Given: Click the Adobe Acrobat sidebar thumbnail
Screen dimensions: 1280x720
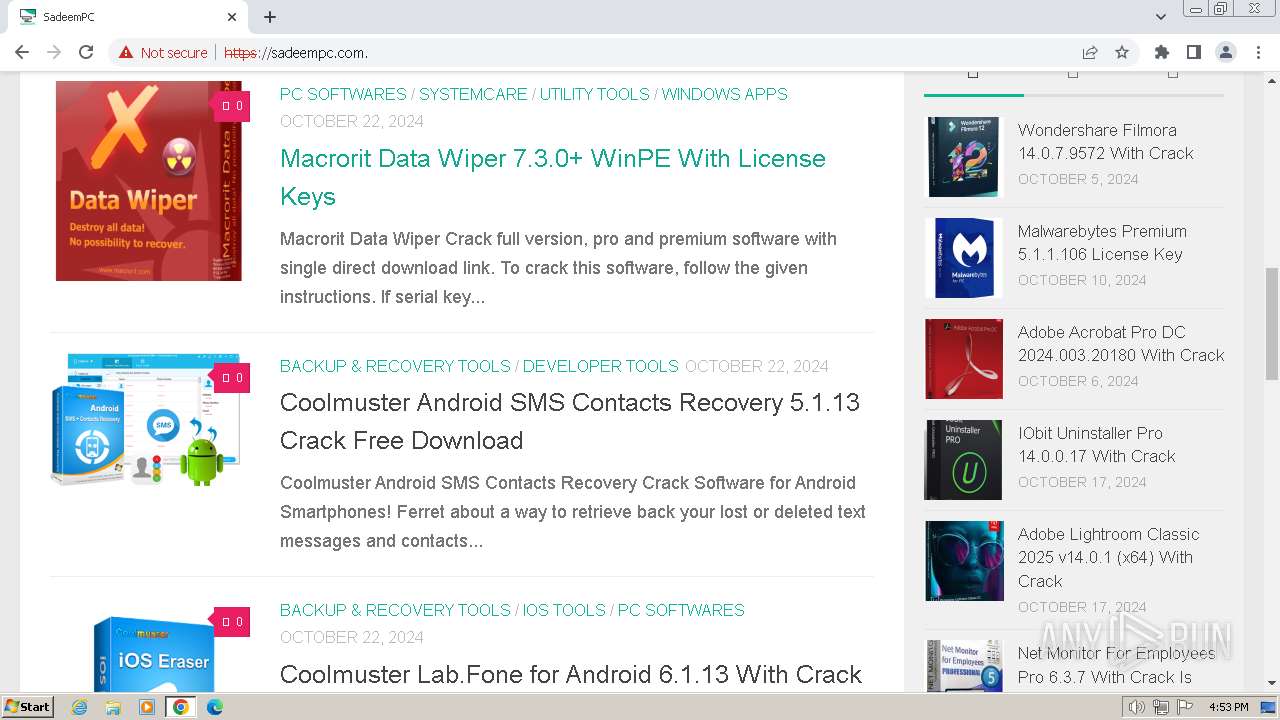Looking at the screenshot, I should point(964,359).
